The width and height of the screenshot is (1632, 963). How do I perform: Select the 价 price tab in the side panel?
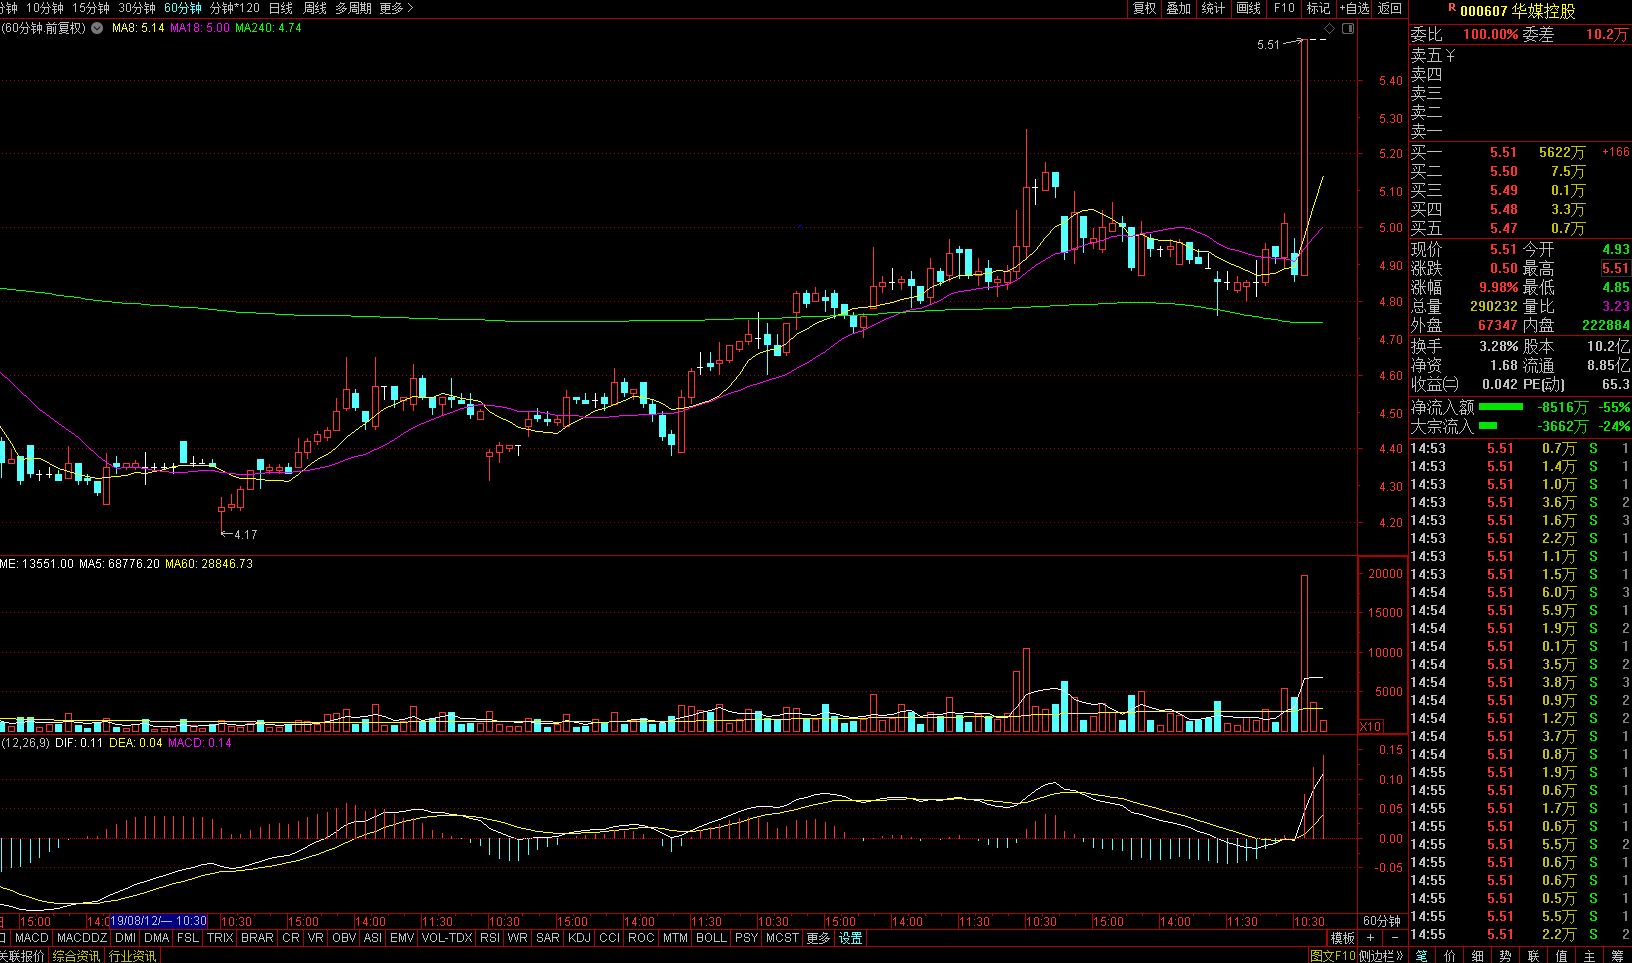click(x=1450, y=956)
